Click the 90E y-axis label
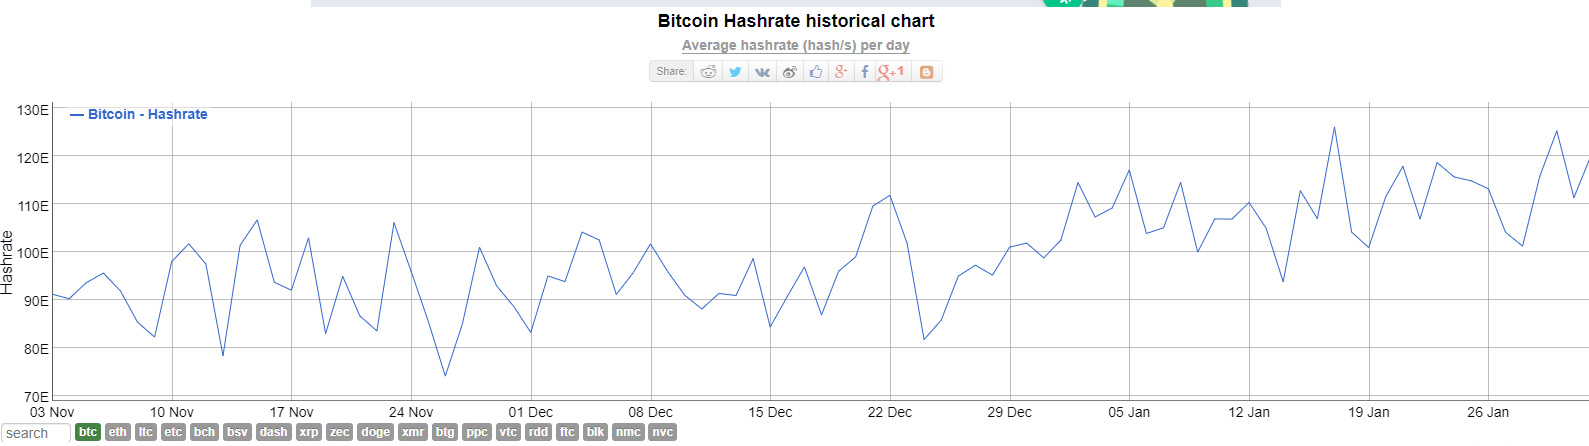The width and height of the screenshot is (1589, 446). 37,300
